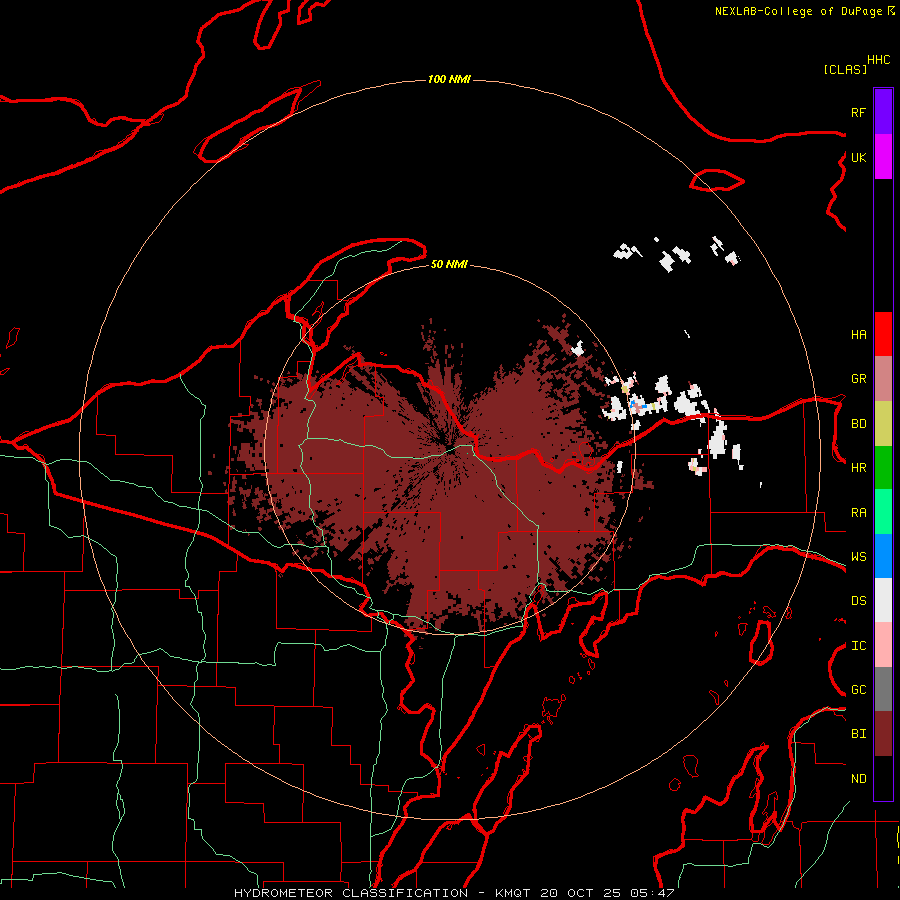Click the 'BD' legend label
The image size is (900, 900).
858,424
